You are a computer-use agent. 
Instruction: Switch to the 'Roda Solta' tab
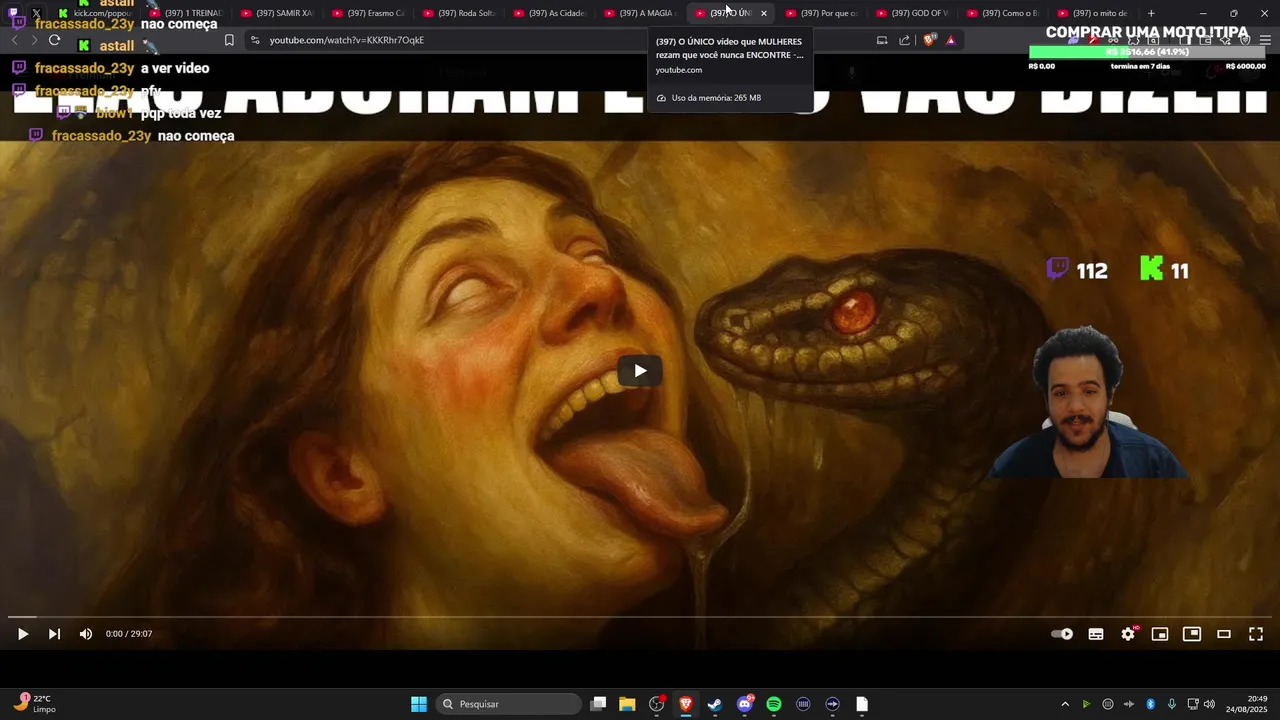tap(459, 13)
